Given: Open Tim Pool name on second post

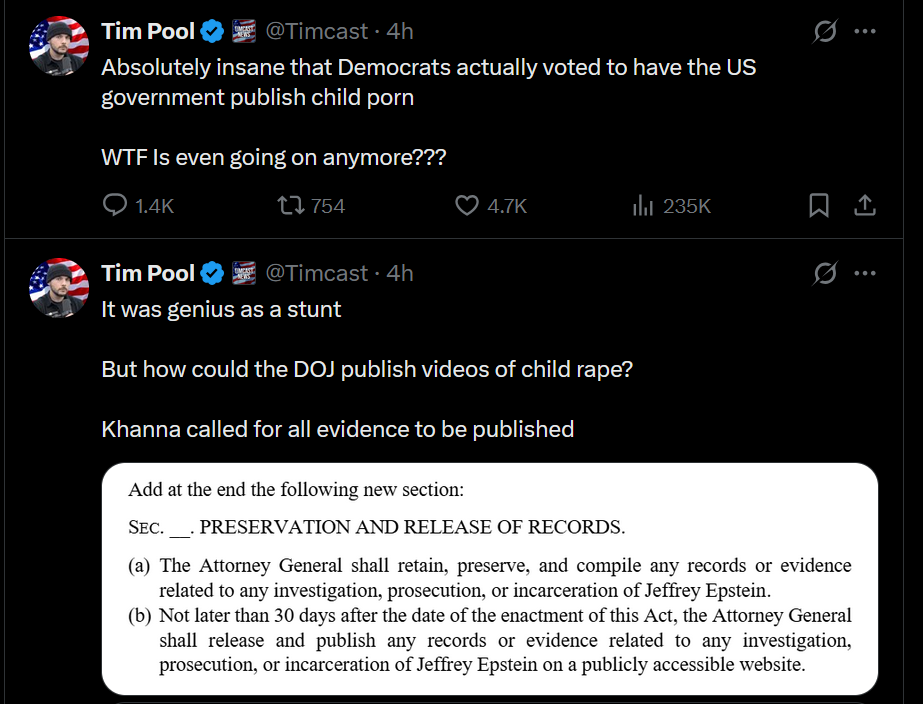Looking at the screenshot, I should pyautogui.click(x=148, y=273).
